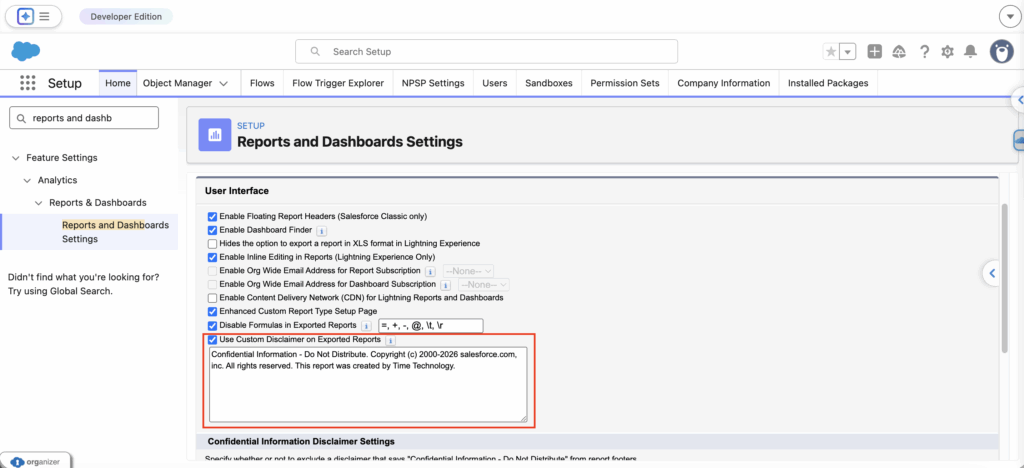This screenshot has height=468, width=1024.
Task: Click the favorites star icon
Action: tap(831, 52)
